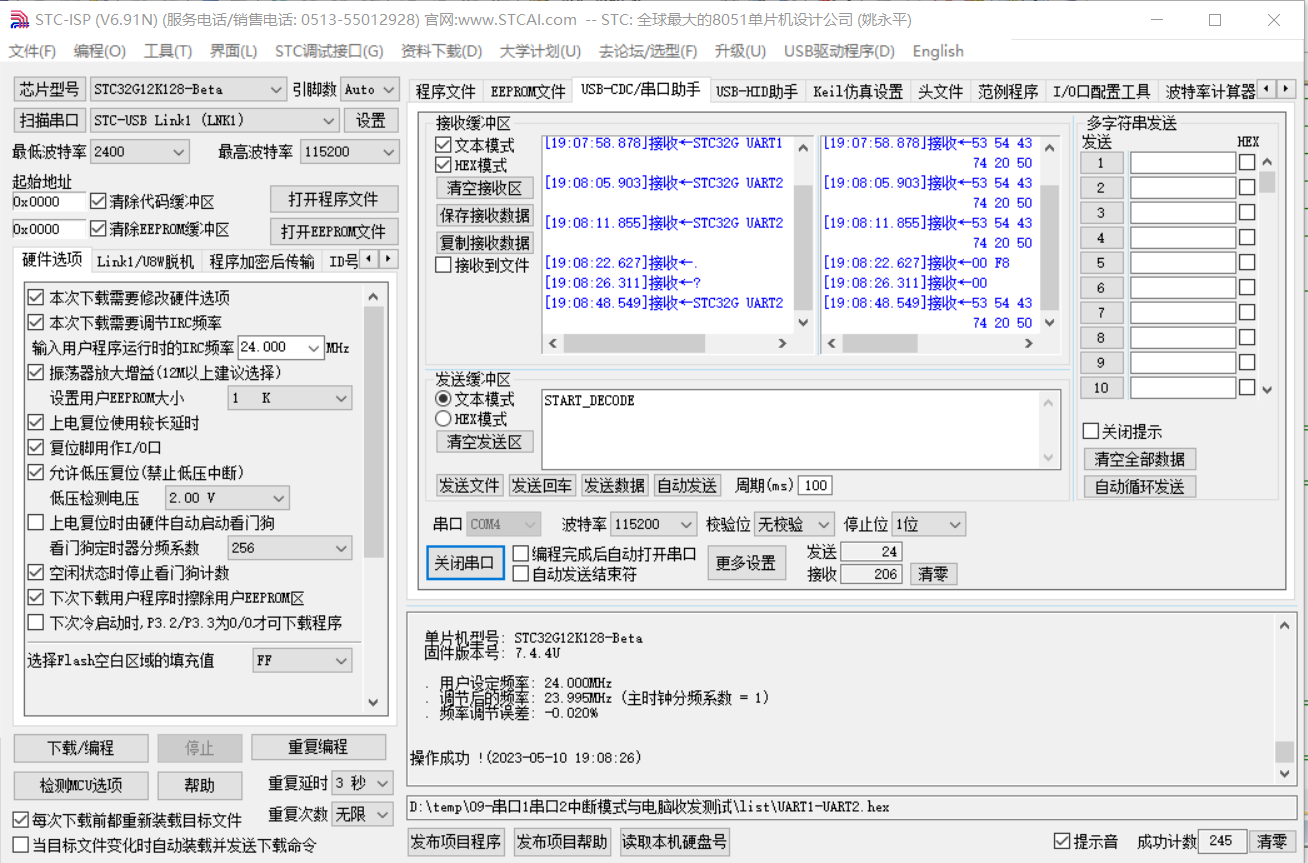Click 读取本机硬盘号 button
Viewport: 1308px width, 863px height.
(x=674, y=842)
